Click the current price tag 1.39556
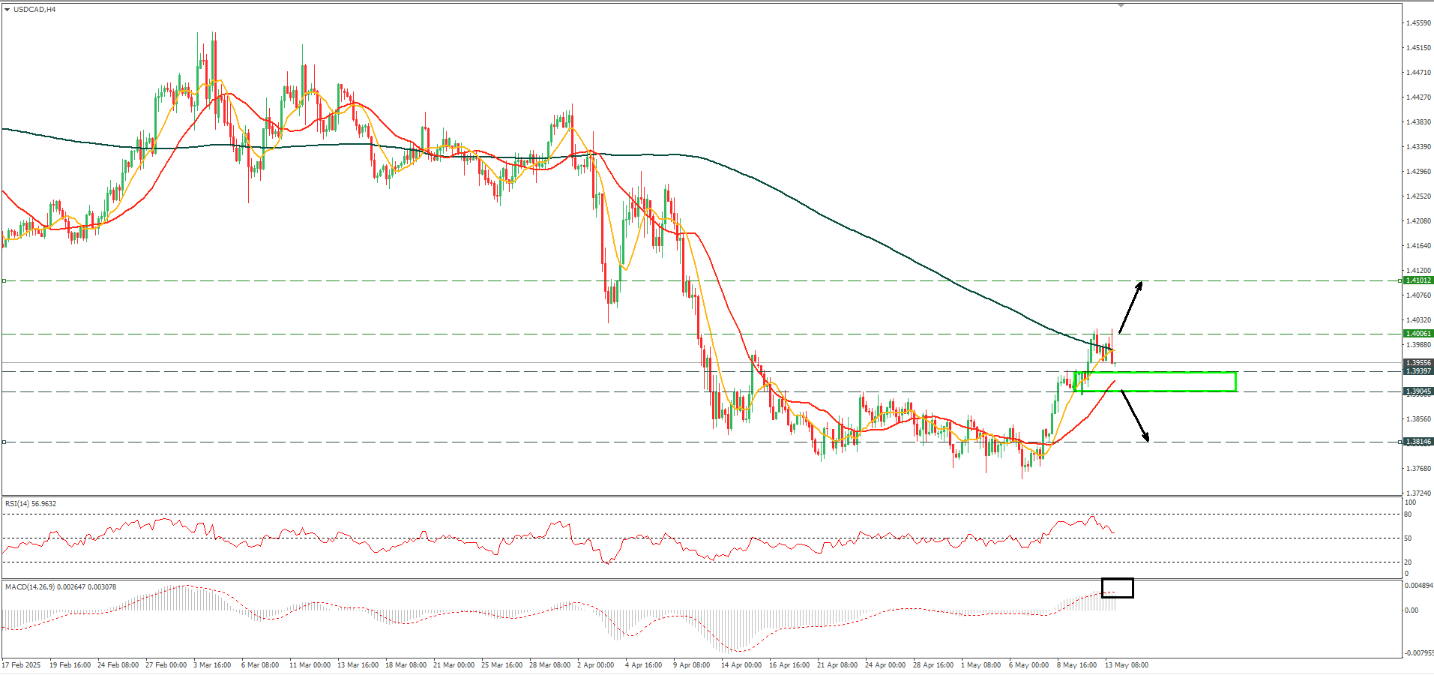Image resolution: width=1434 pixels, height=675 pixels. pos(1418,363)
